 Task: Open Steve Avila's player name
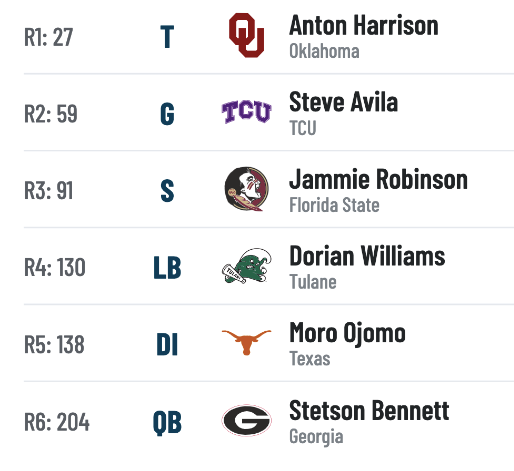[x=343, y=102]
